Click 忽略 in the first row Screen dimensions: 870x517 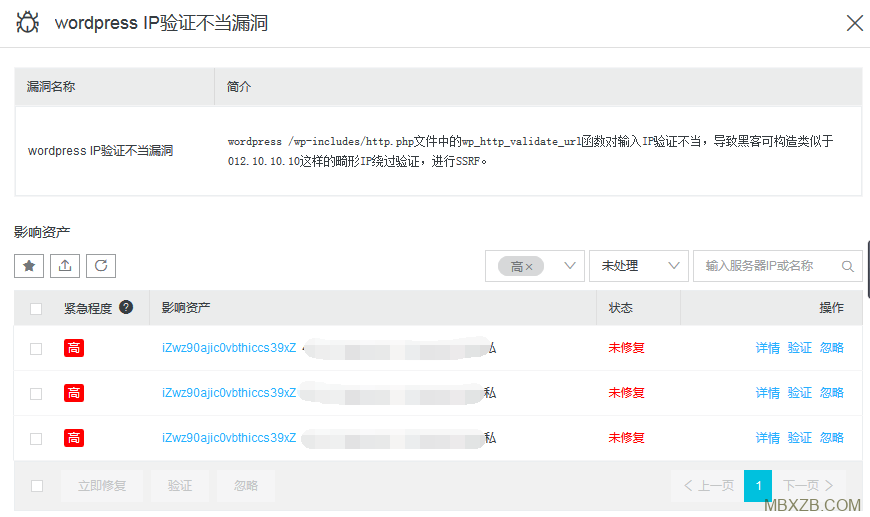pos(832,348)
